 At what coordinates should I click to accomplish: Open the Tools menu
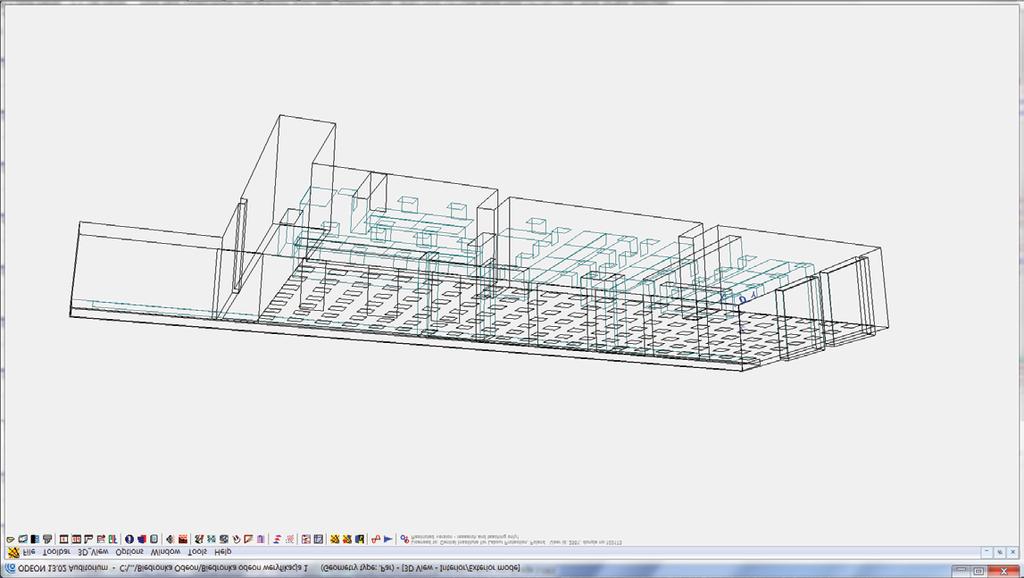point(198,553)
